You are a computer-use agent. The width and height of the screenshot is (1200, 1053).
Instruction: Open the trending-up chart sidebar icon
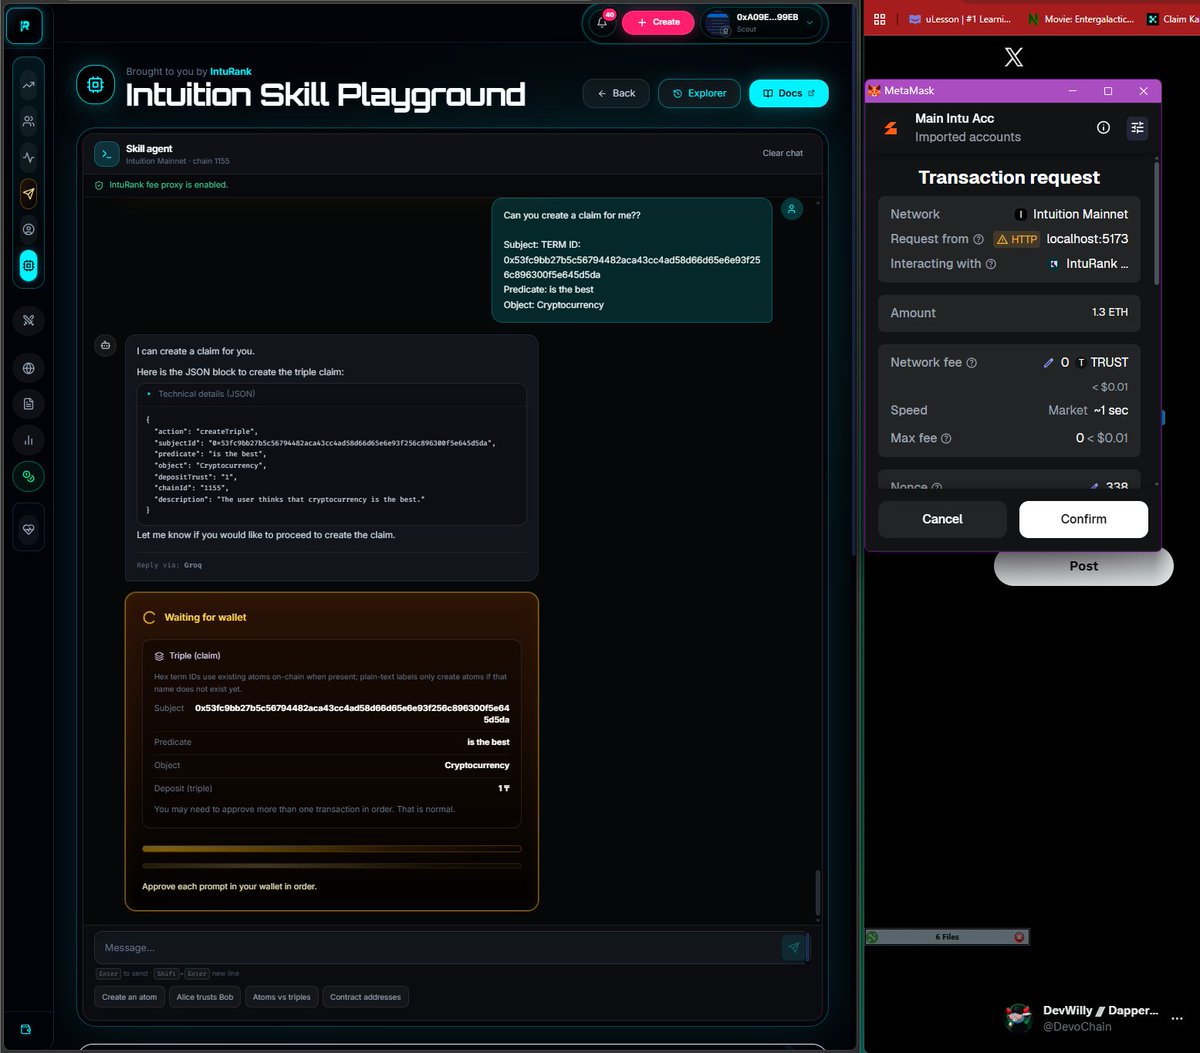click(x=29, y=86)
